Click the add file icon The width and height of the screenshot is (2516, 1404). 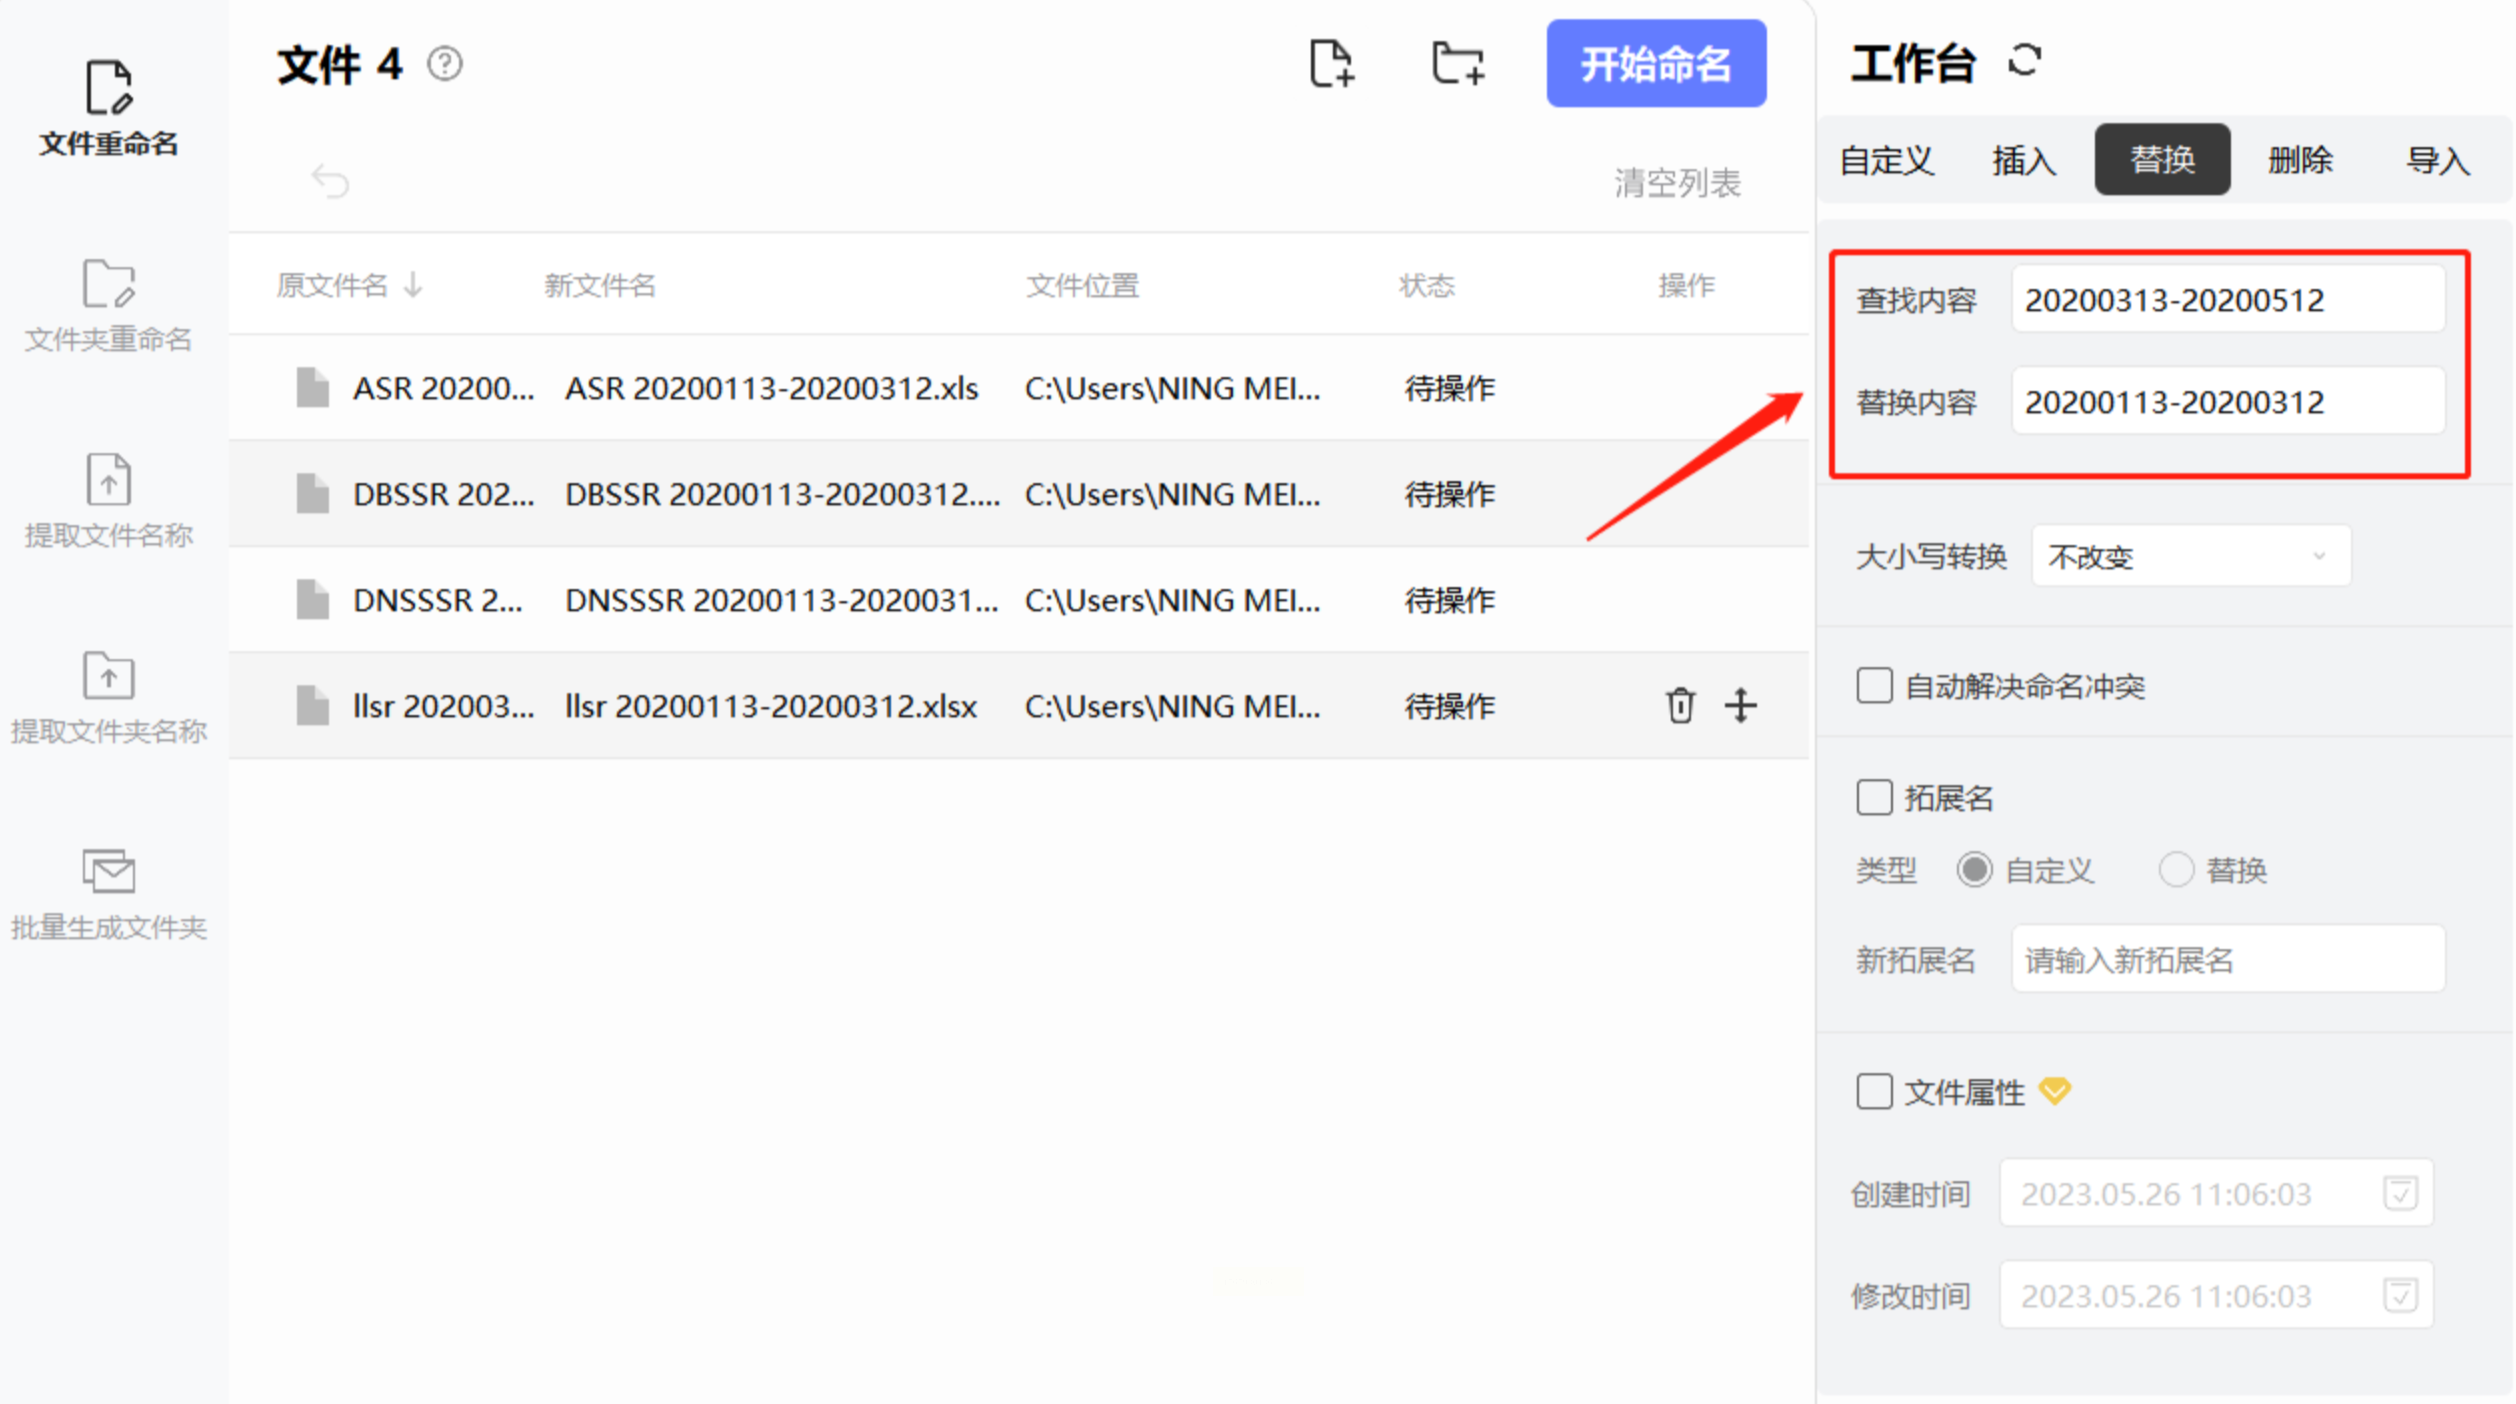pyautogui.click(x=1331, y=64)
